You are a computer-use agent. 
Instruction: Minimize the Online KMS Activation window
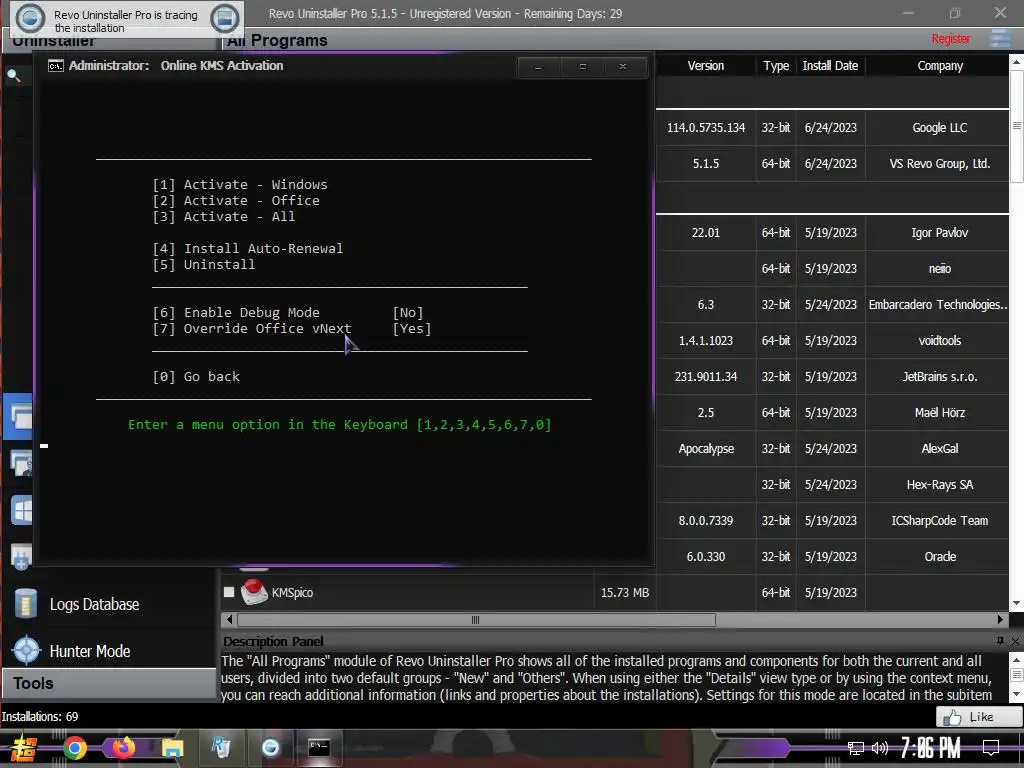(x=538, y=67)
